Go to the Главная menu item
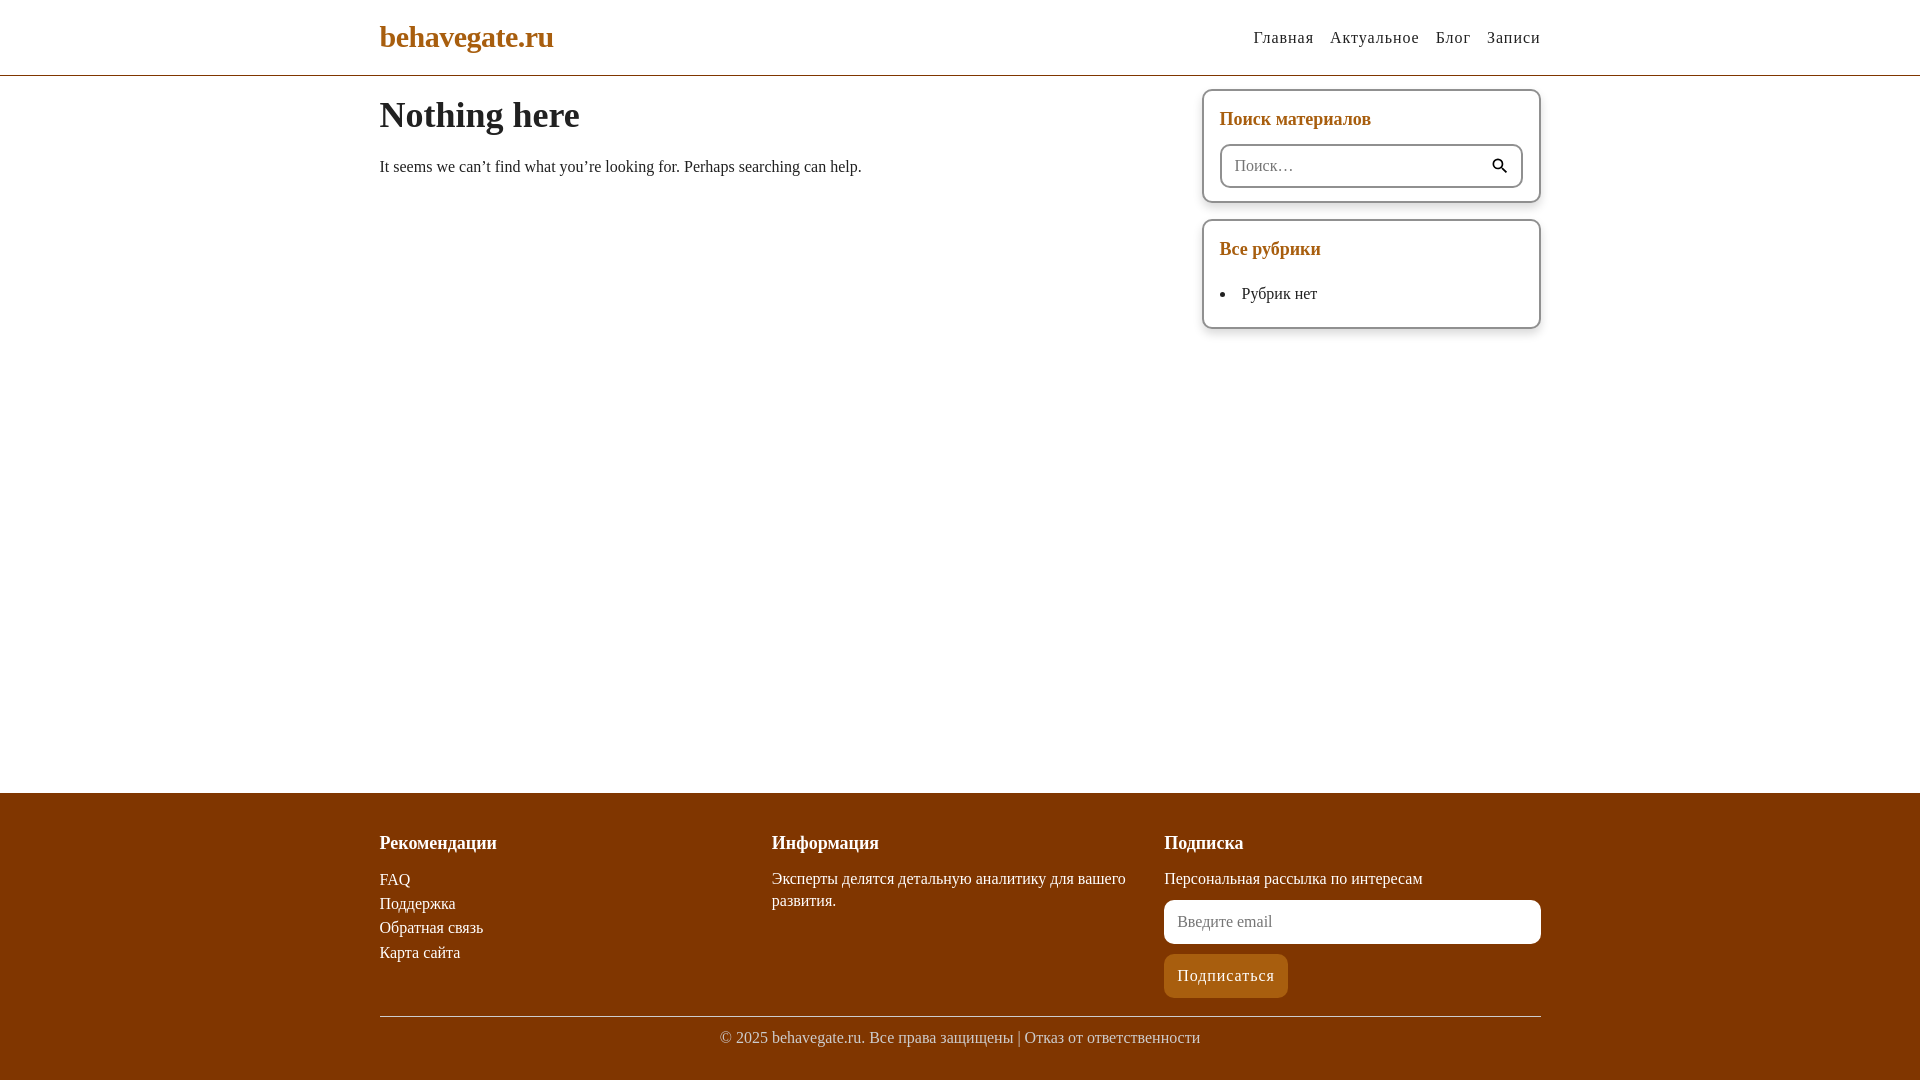This screenshot has width=1920, height=1080. pyautogui.click(x=1283, y=38)
